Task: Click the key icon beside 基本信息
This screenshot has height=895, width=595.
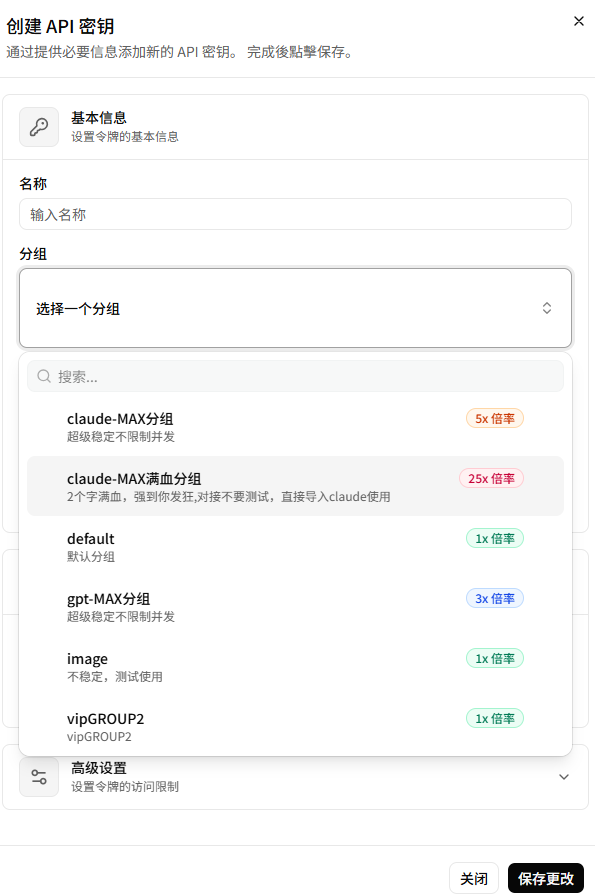Action: pyautogui.click(x=39, y=127)
